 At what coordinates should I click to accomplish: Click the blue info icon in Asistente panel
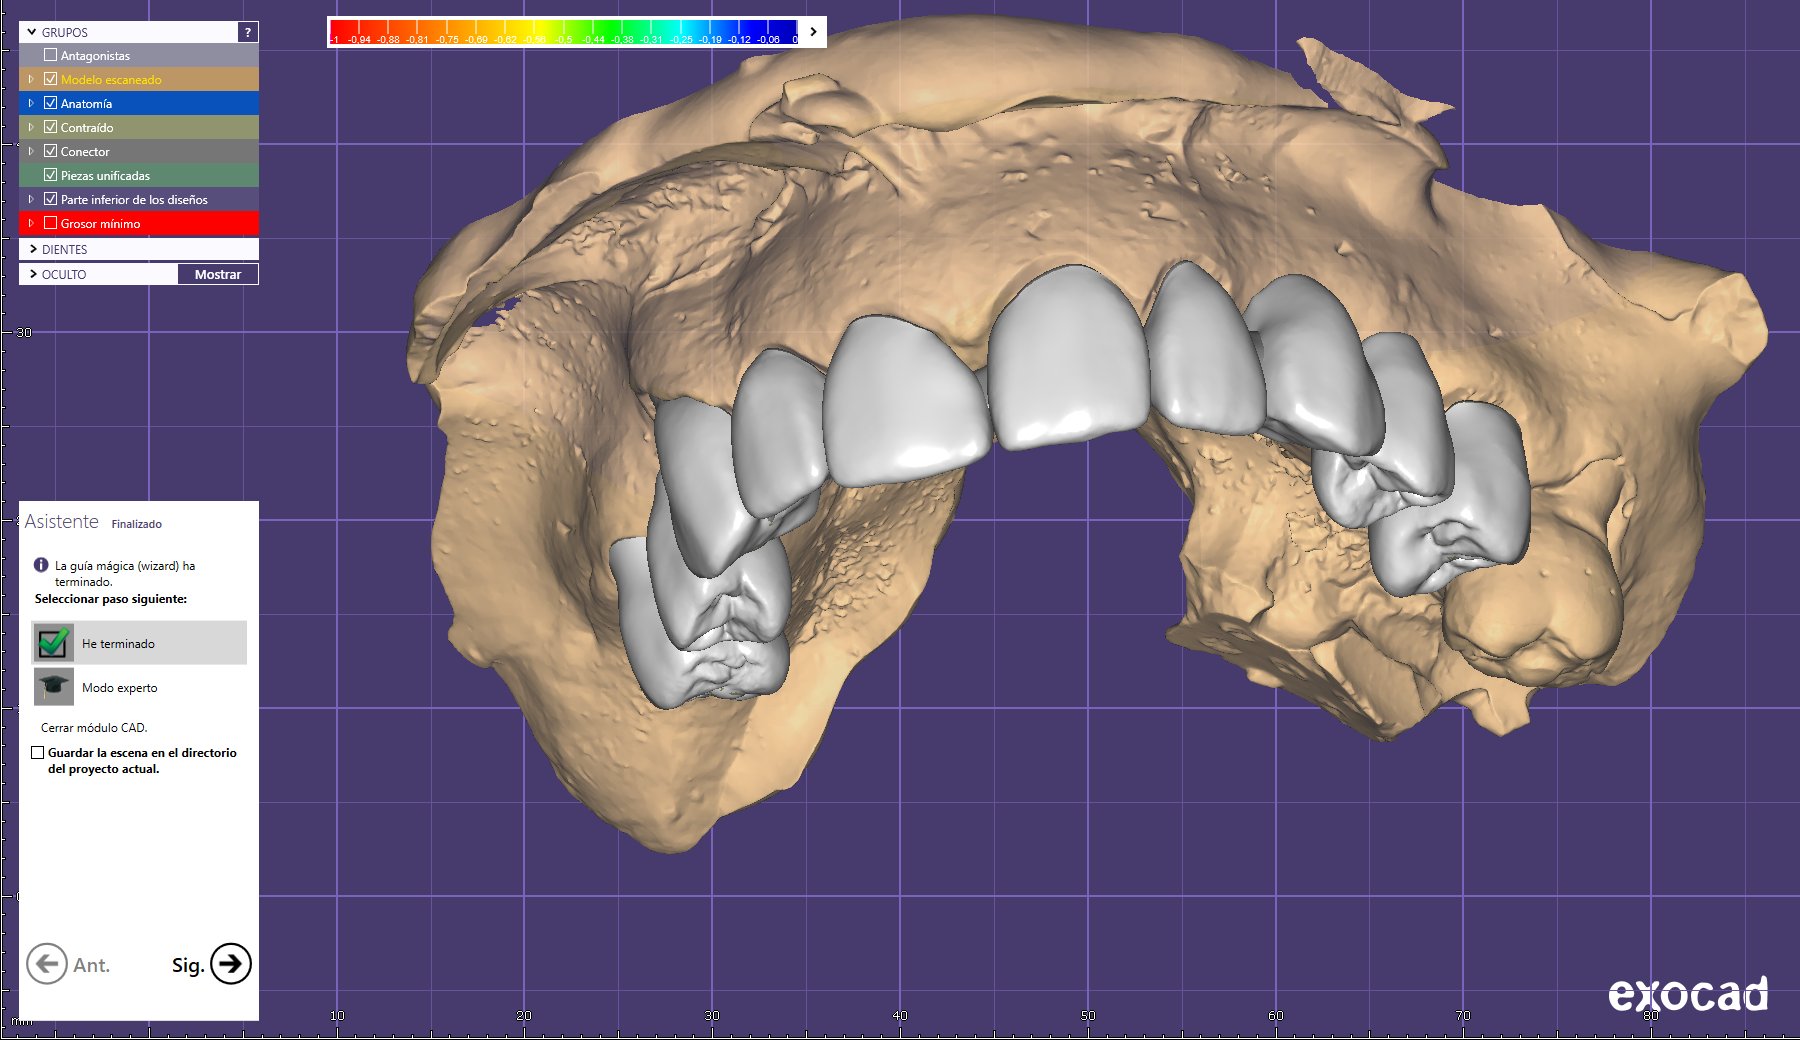point(41,565)
